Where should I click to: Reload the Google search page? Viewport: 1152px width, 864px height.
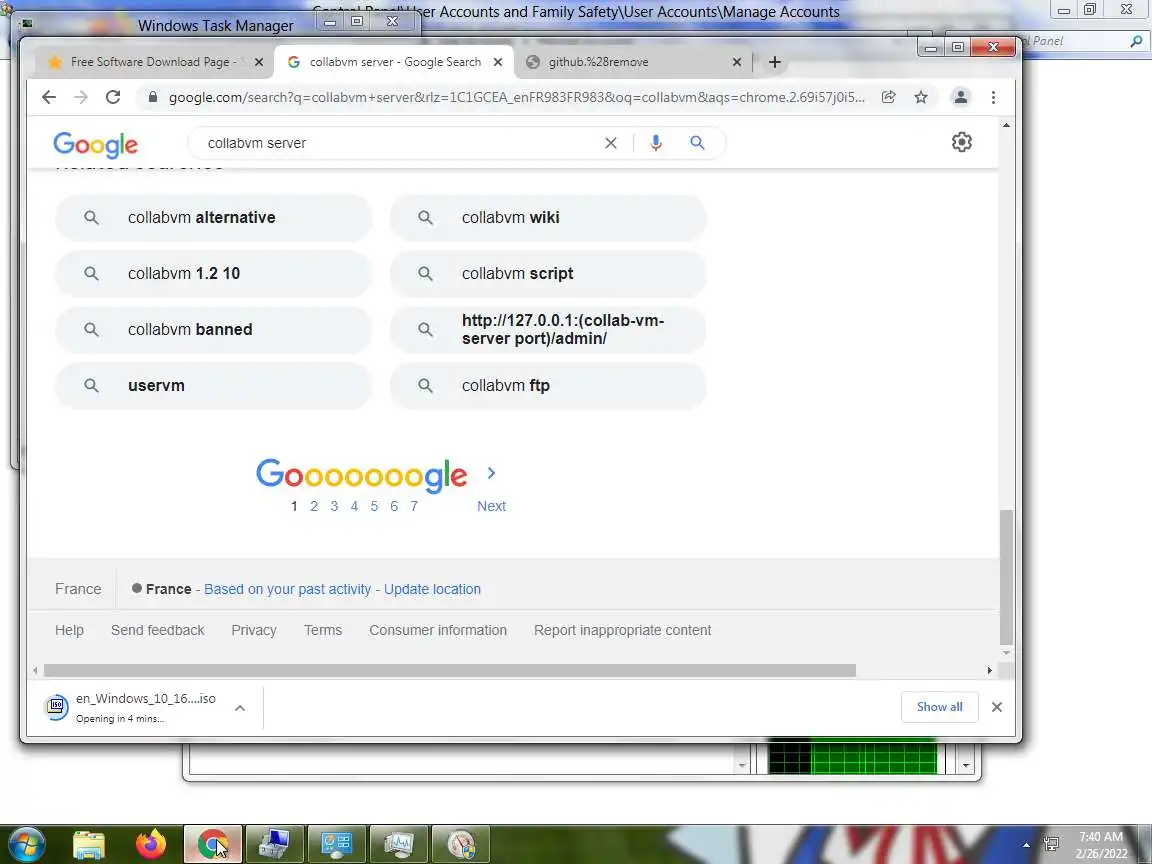click(x=113, y=97)
